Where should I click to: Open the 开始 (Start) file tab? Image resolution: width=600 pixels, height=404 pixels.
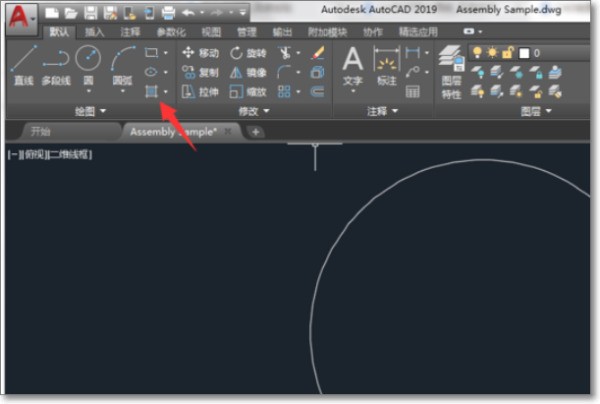point(40,131)
